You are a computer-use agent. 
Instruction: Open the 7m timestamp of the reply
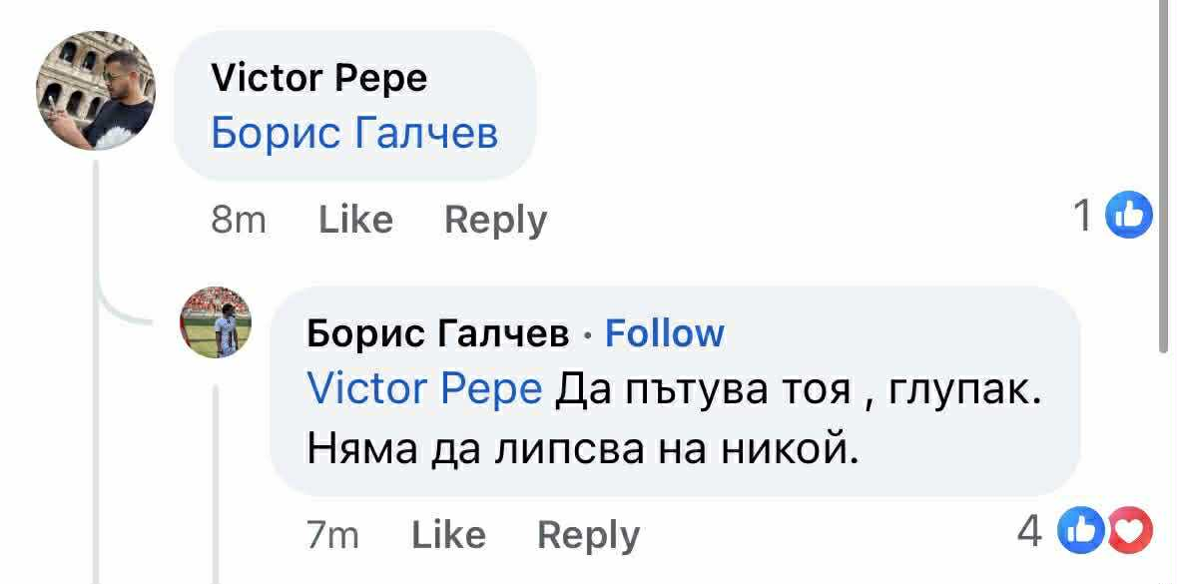click(x=332, y=536)
